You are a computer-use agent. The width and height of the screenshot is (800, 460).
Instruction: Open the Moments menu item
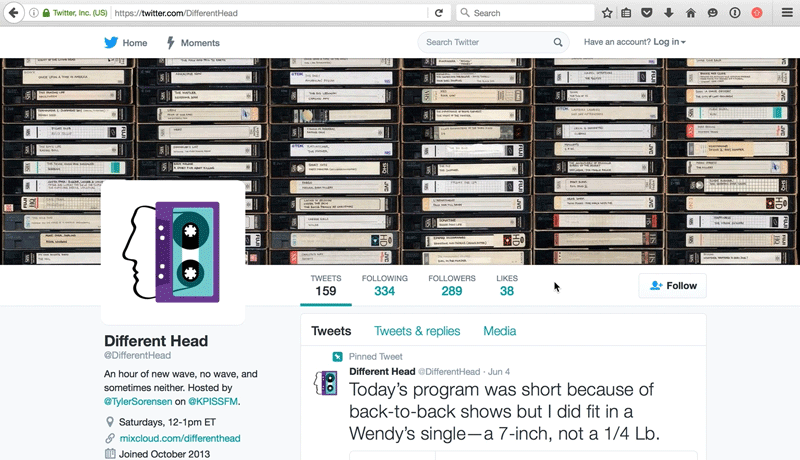193,43
